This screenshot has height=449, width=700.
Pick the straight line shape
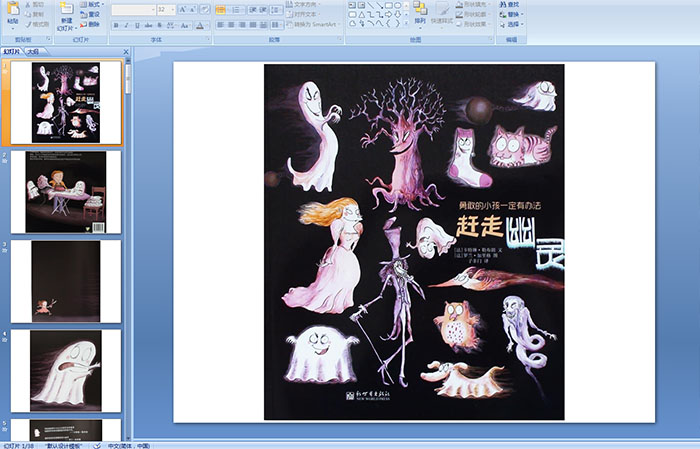(x=371, y=6)
